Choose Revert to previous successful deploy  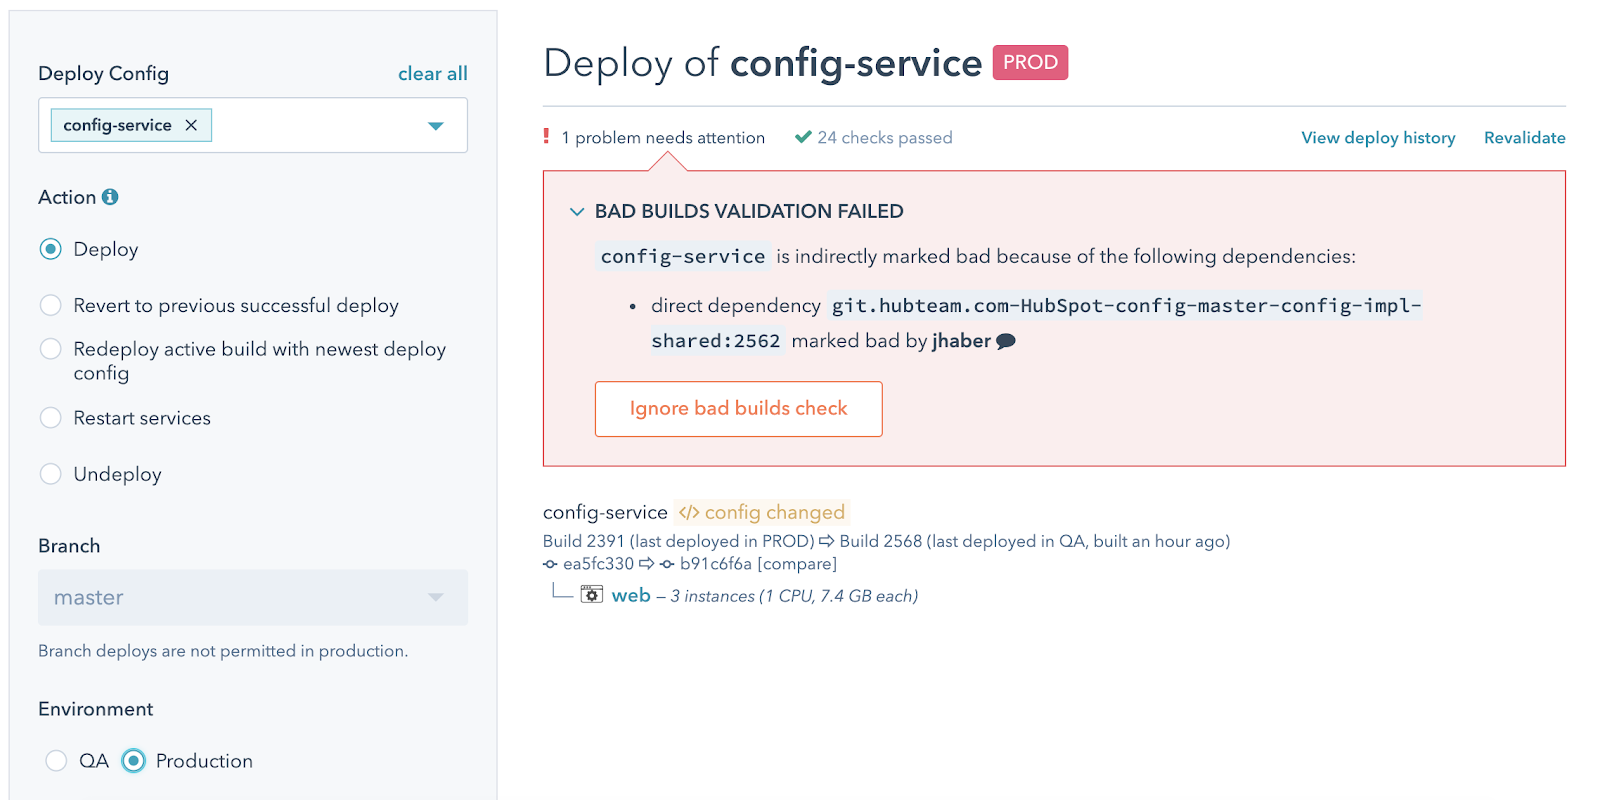[50, 305]
